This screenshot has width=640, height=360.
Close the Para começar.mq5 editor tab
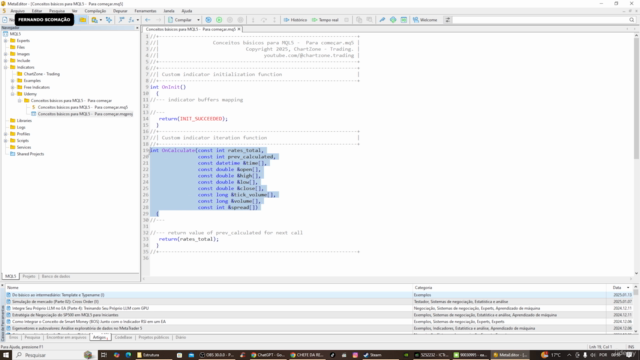pos(239,29)
